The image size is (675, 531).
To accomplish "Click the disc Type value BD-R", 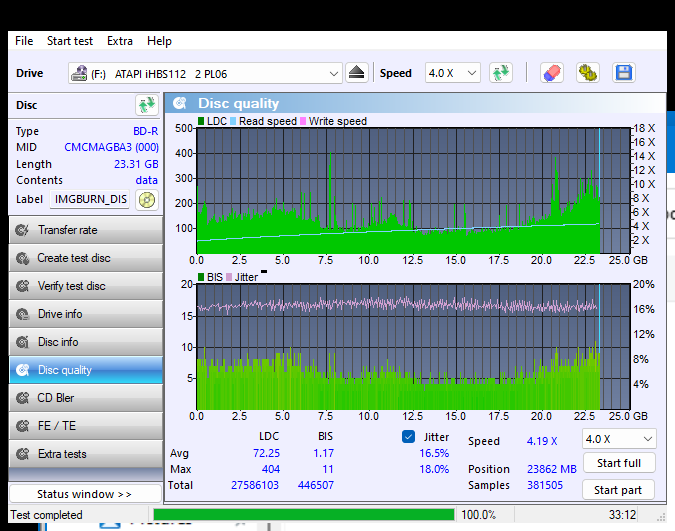I will 146,131.
